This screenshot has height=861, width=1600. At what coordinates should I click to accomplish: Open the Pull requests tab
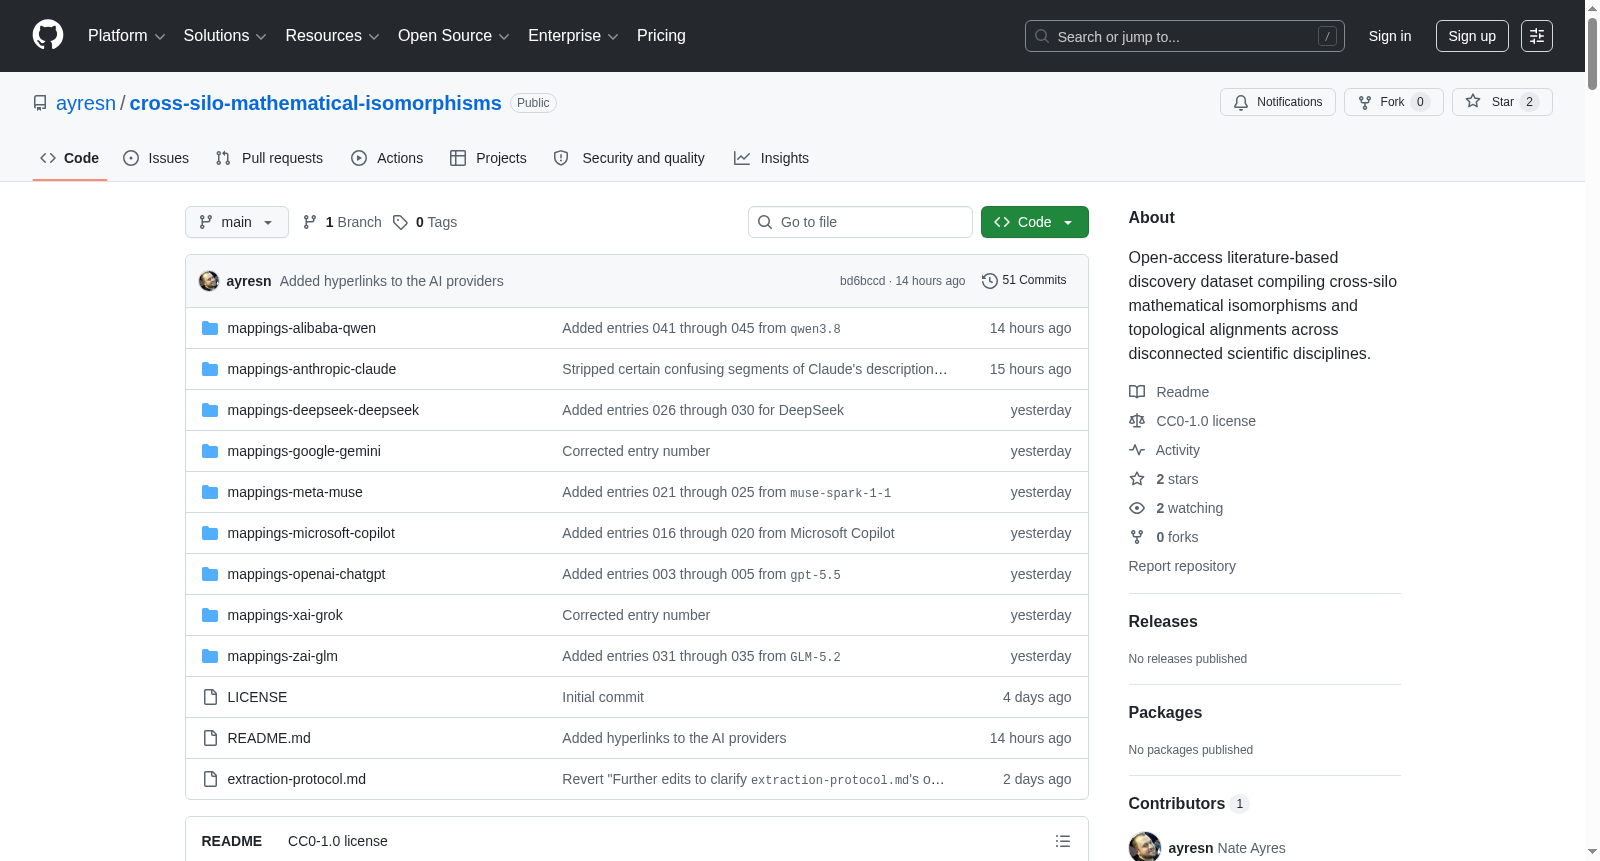(269, 158)
